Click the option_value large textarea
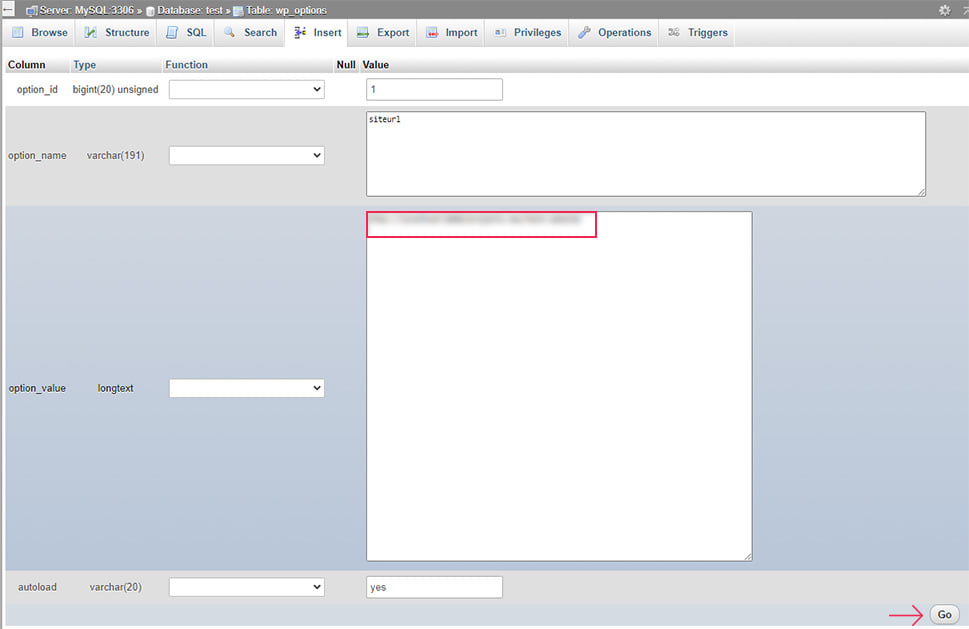 (x=559, y=386)
